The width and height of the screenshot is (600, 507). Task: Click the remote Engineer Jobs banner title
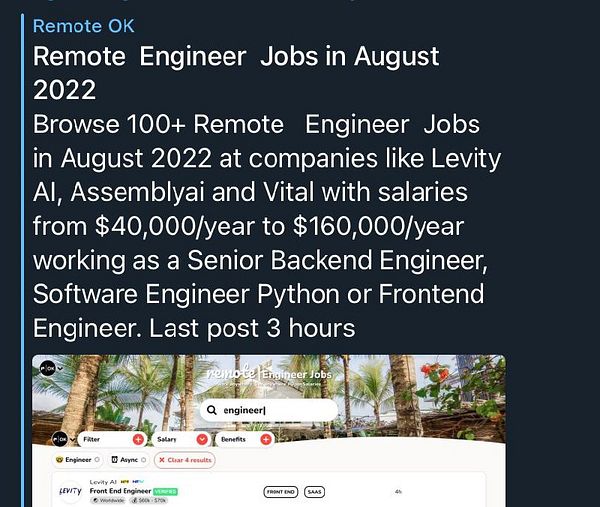[269, 374]
